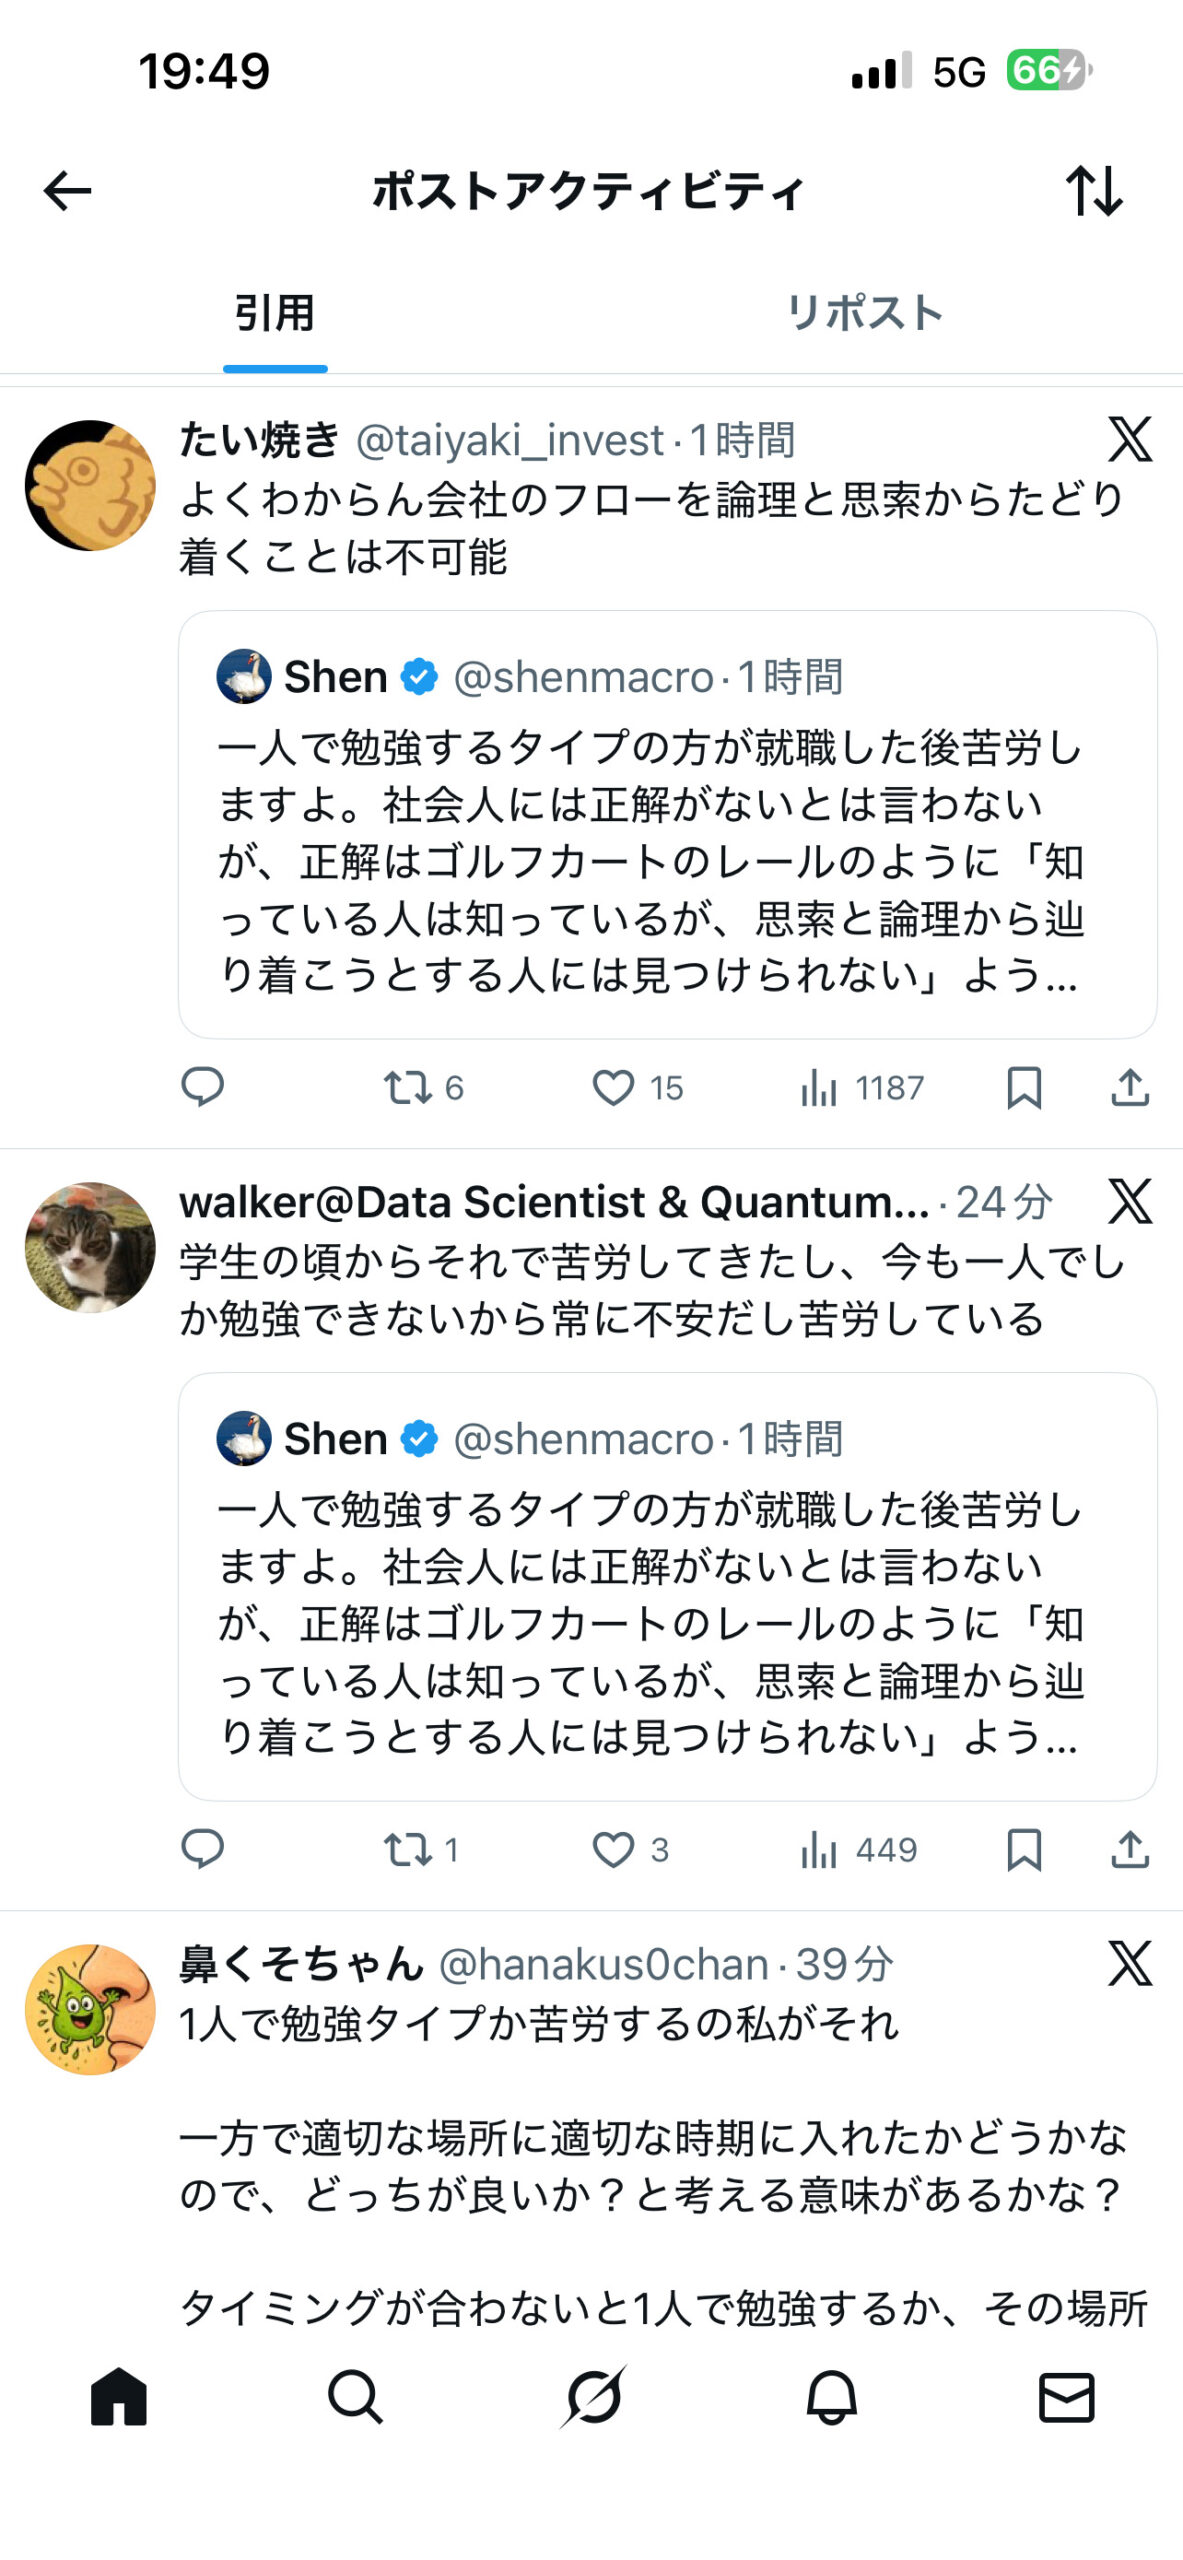Open Grok icon on walker's post
This screenshot has height=2560, width=1183.
[1130, 1201]
